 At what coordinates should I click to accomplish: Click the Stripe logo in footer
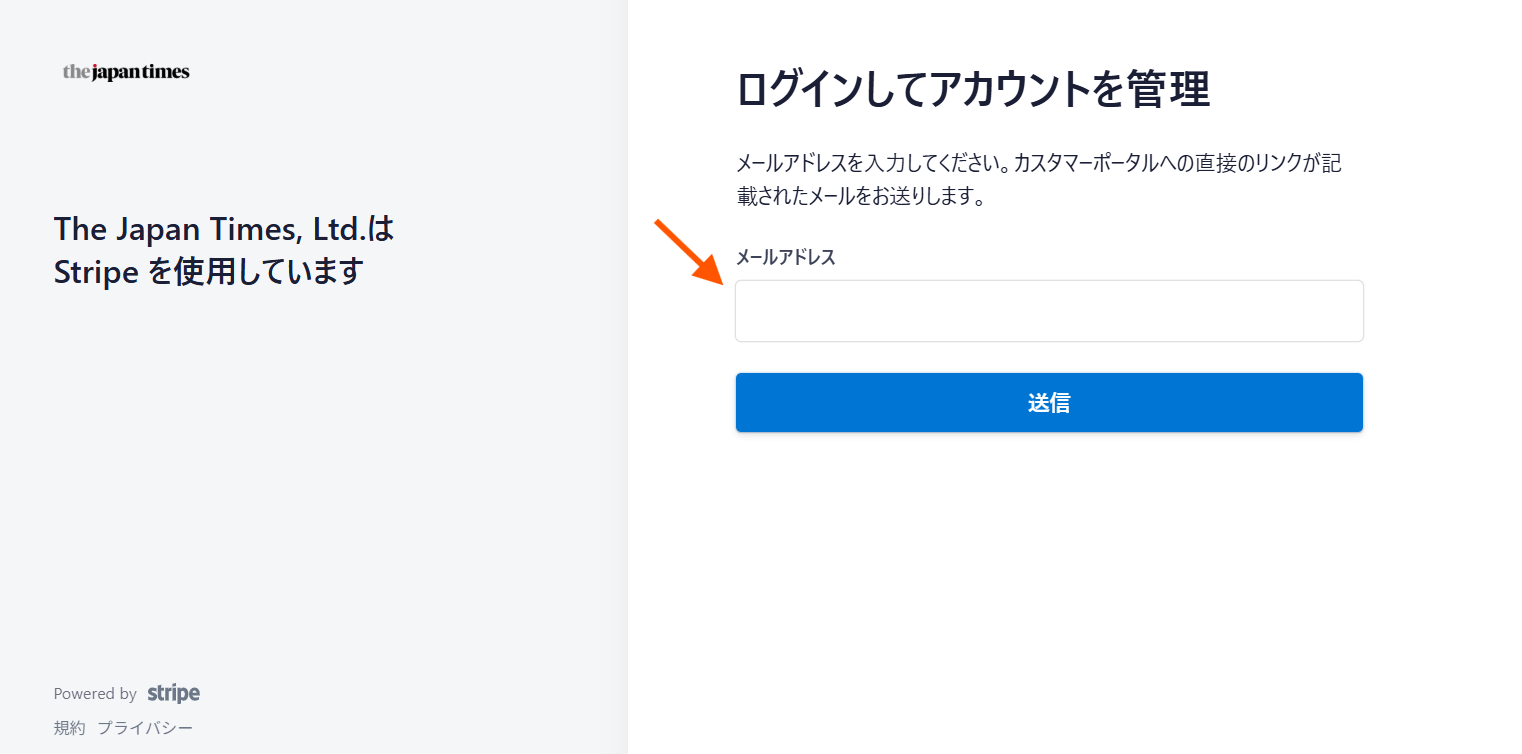coord(173,693)
